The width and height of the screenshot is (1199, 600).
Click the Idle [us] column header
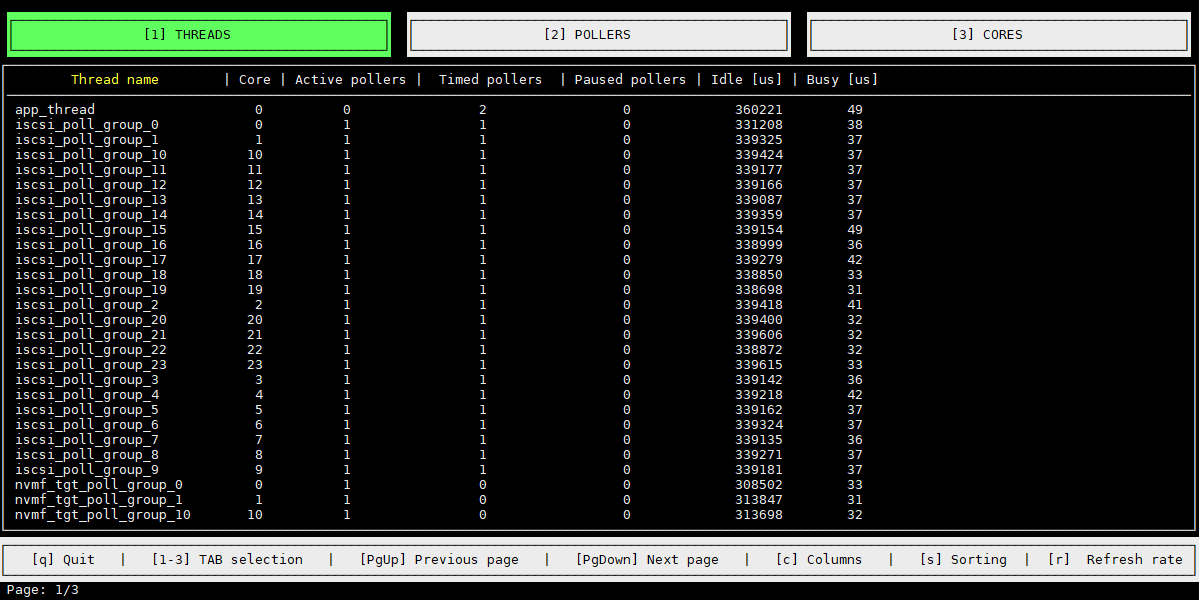pos(746,80)
